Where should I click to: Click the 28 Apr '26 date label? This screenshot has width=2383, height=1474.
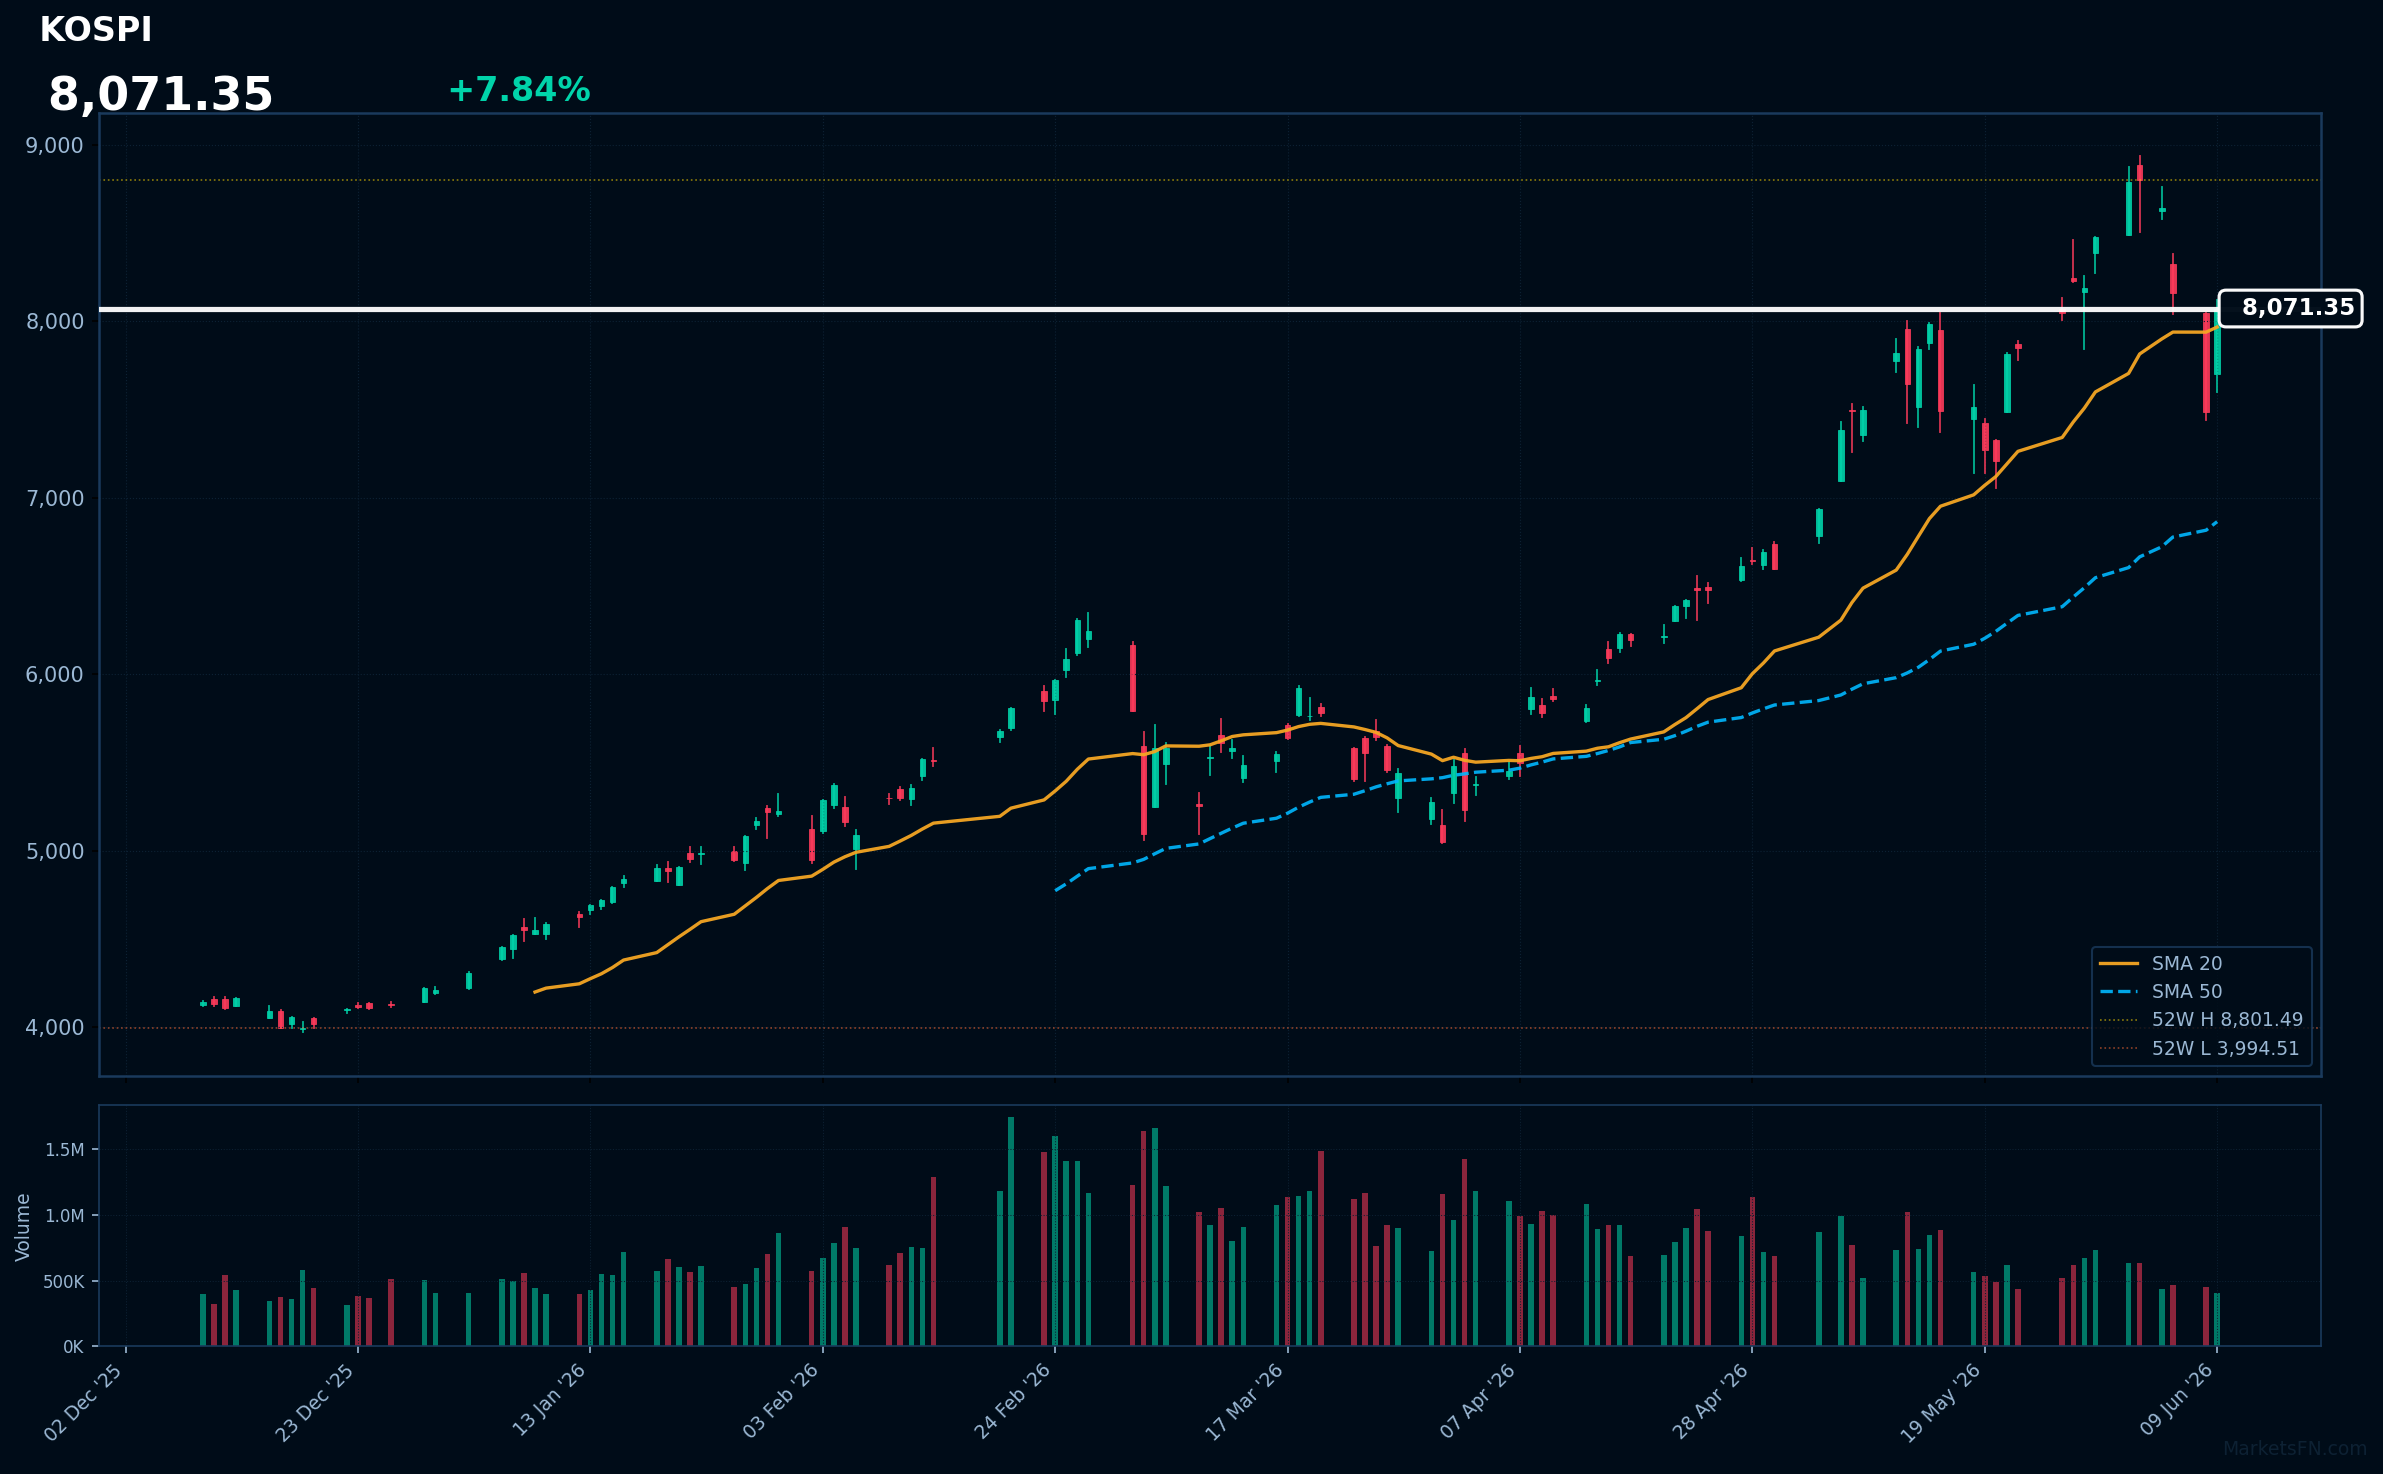click(x=1710, y=1402)
